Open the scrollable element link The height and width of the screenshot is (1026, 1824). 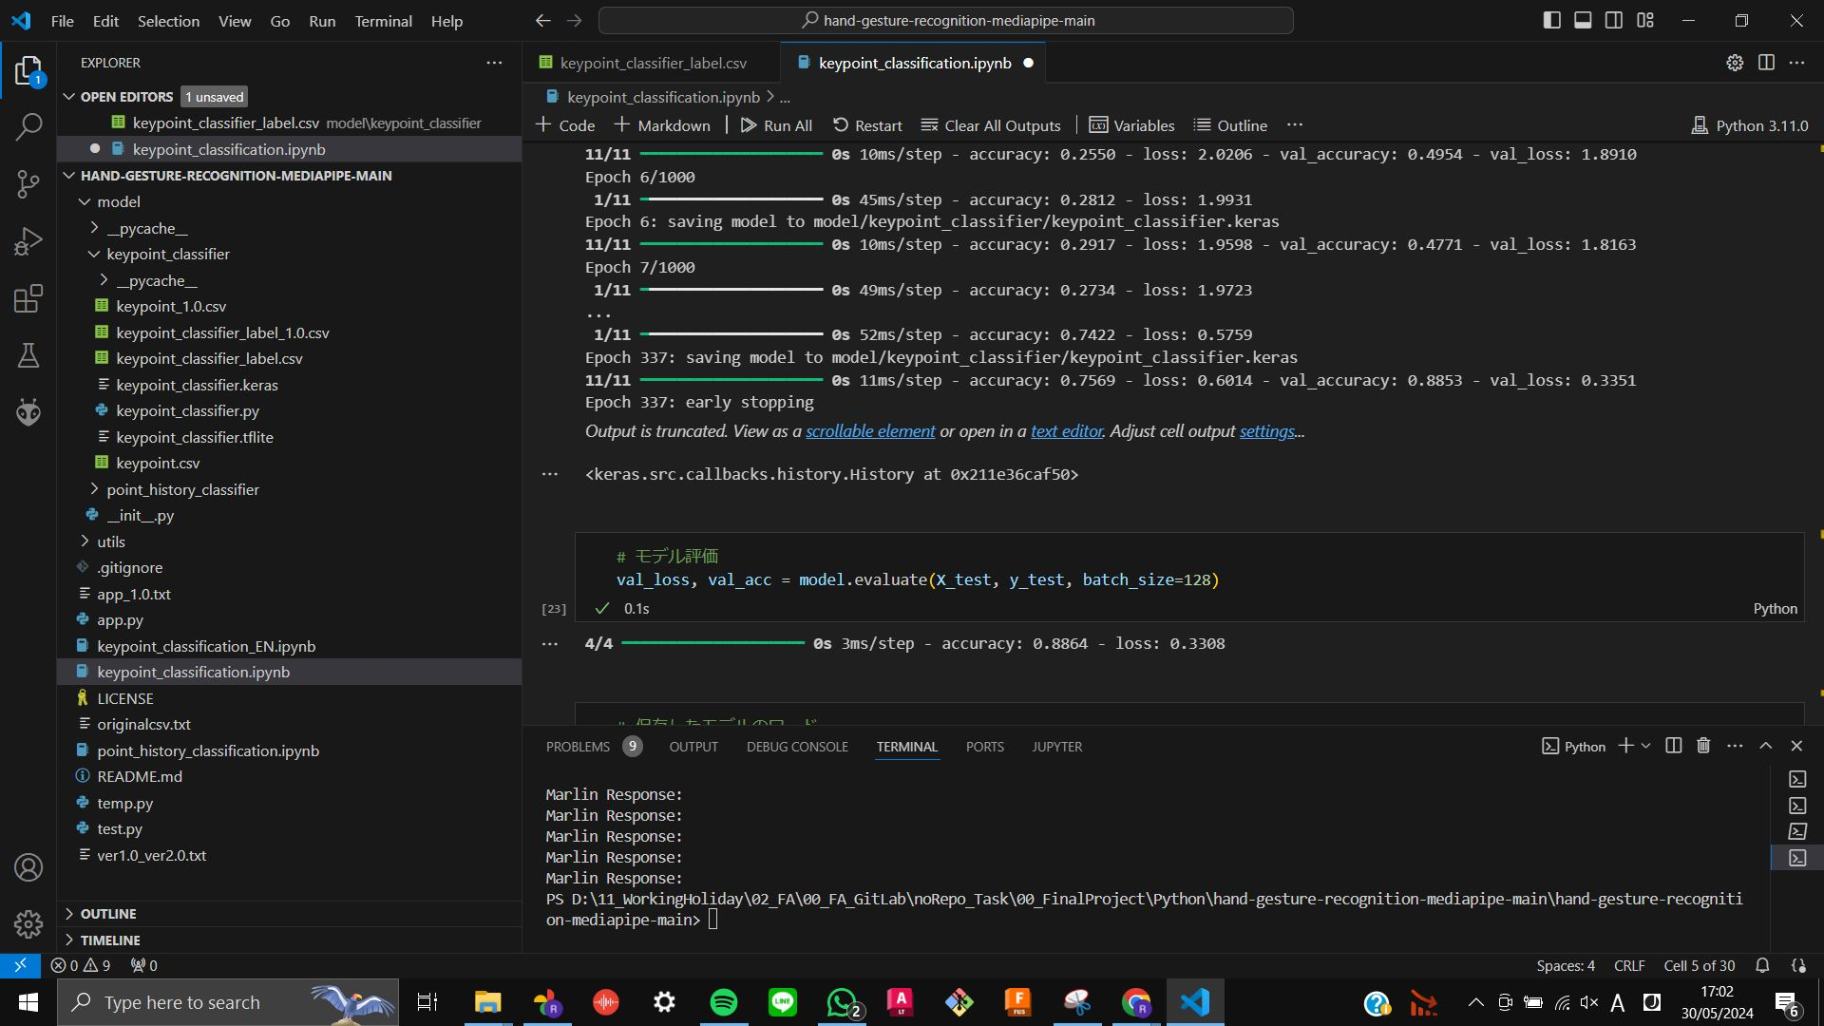click(870, 431)
